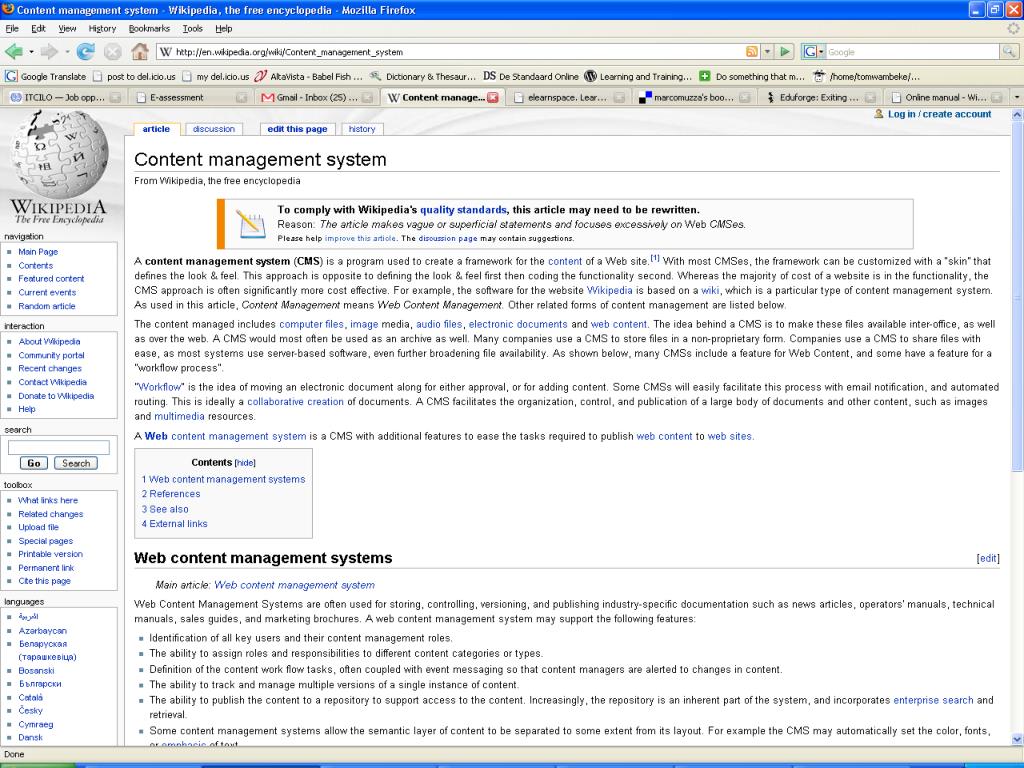This screenshot has width=1024, height=768.
Task: Click the notepad cleanup notice icon
Action: point(249,223)
